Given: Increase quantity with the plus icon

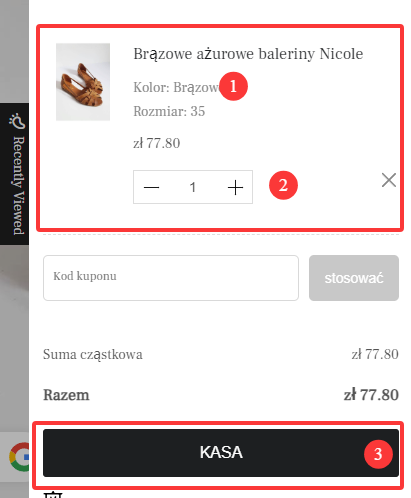Looking at the screenshot, I should pos(235,187).
